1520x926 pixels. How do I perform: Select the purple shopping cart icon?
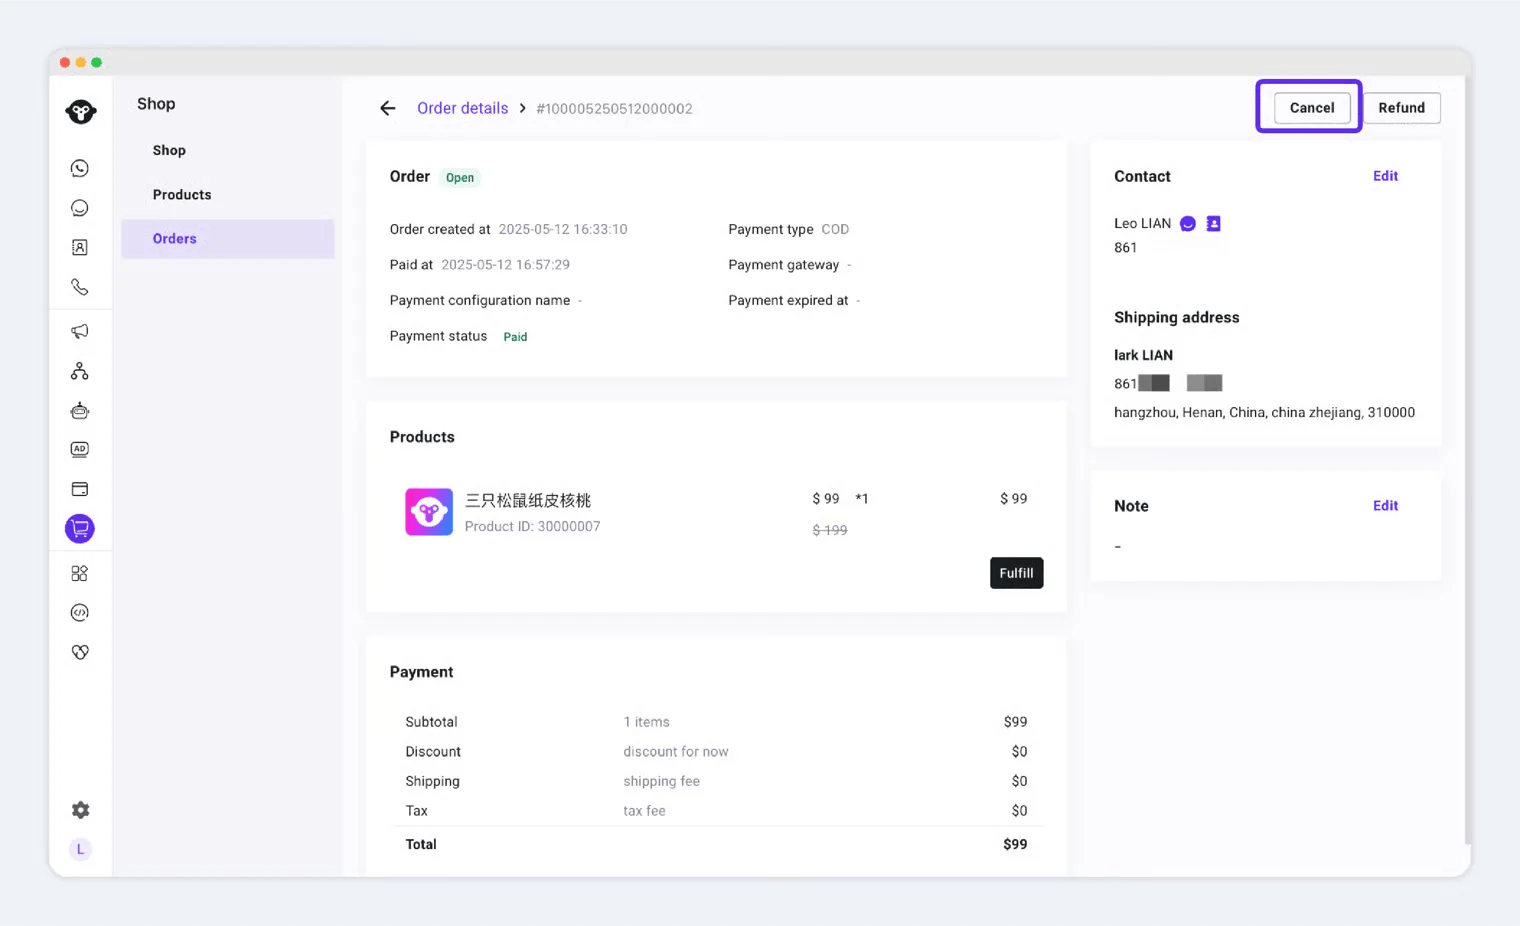[80, 528]
